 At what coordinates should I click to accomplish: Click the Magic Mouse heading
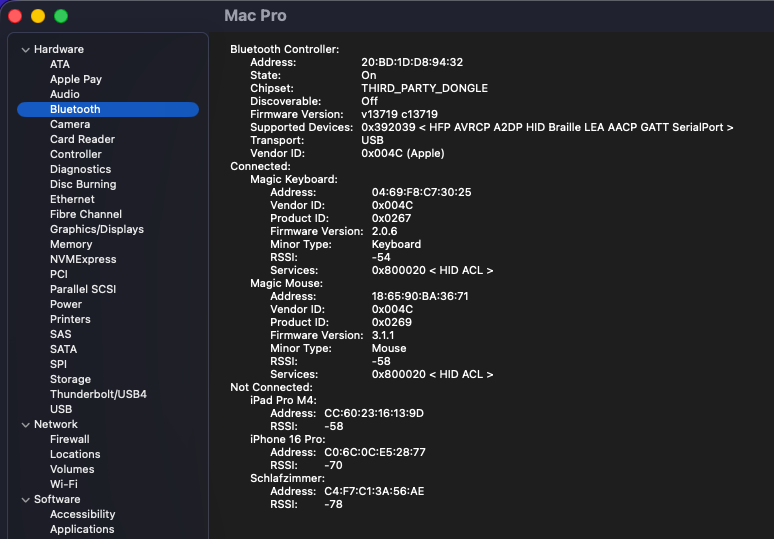286,283
